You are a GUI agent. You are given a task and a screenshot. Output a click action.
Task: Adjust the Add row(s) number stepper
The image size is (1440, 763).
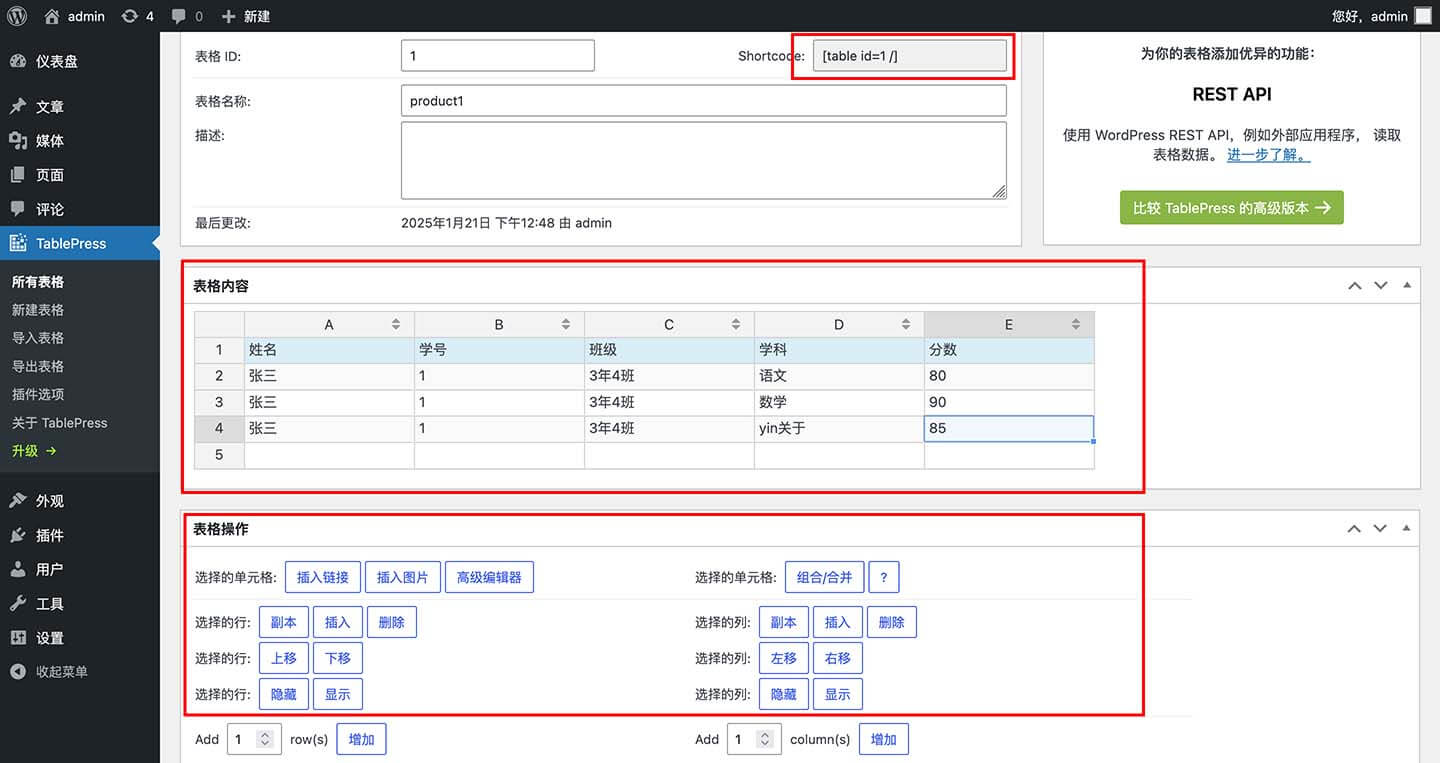pos(265,739)
